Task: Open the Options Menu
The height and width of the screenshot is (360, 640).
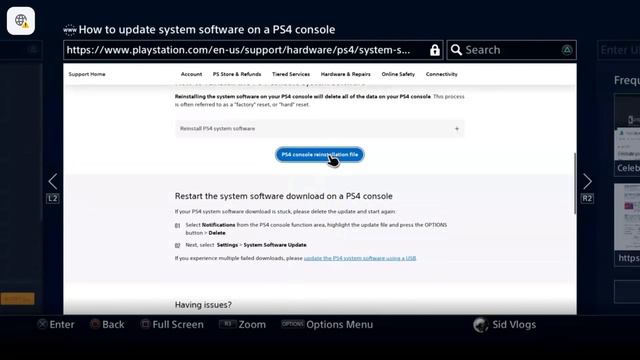Action: tap(327, 324)
